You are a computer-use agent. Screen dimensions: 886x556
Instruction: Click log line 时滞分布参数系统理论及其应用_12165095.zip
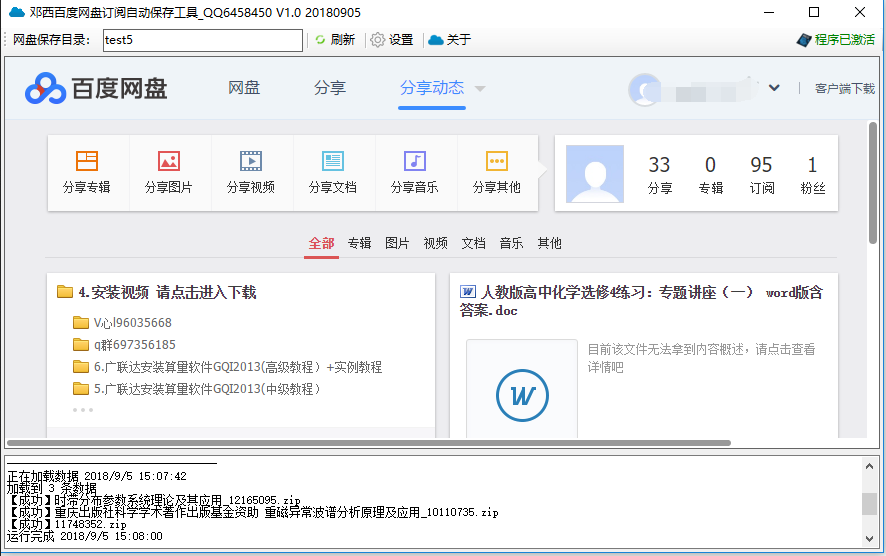(177, 501)
